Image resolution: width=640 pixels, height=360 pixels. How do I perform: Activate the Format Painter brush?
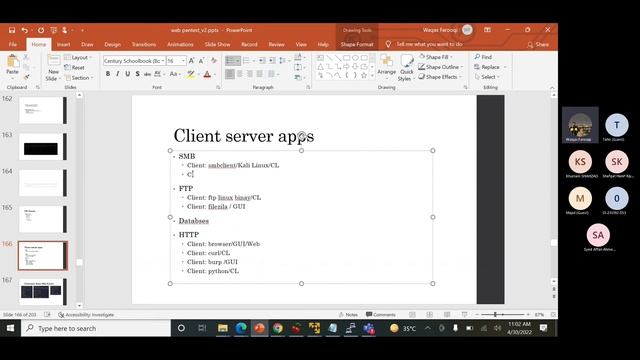[26, 77]
